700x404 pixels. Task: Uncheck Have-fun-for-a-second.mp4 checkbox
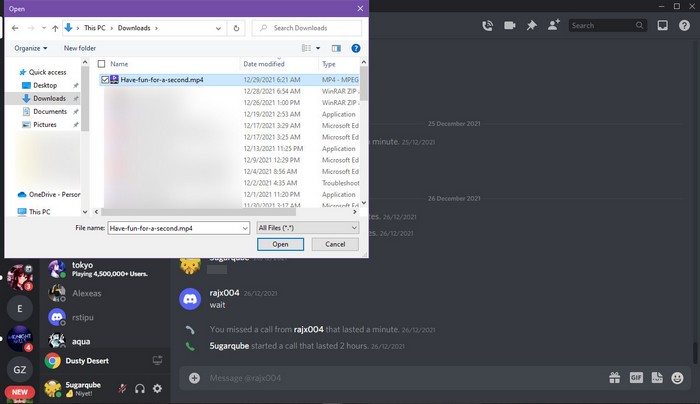click(105, 79)
